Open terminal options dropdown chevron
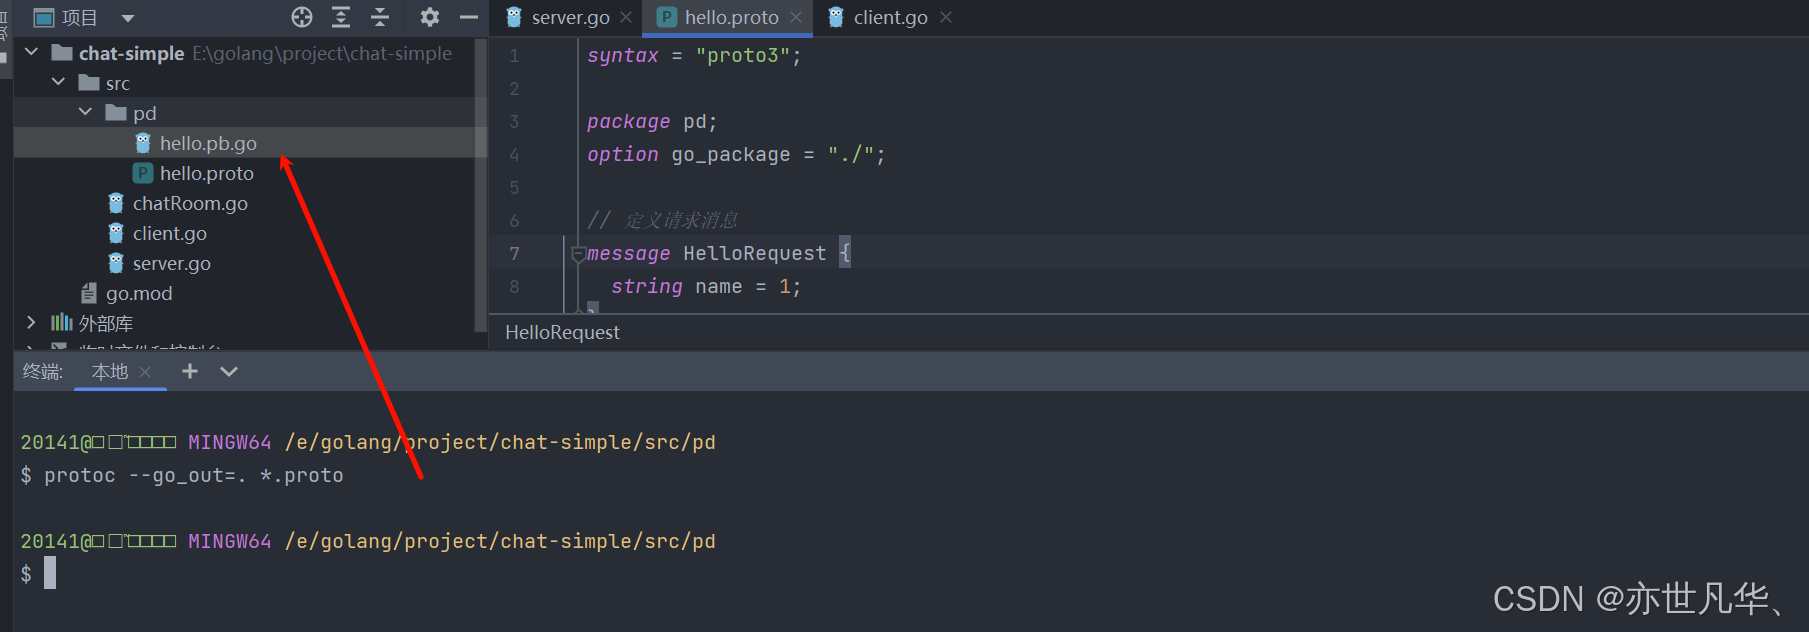Screen dimensions: 1809x632 point(229,372)
